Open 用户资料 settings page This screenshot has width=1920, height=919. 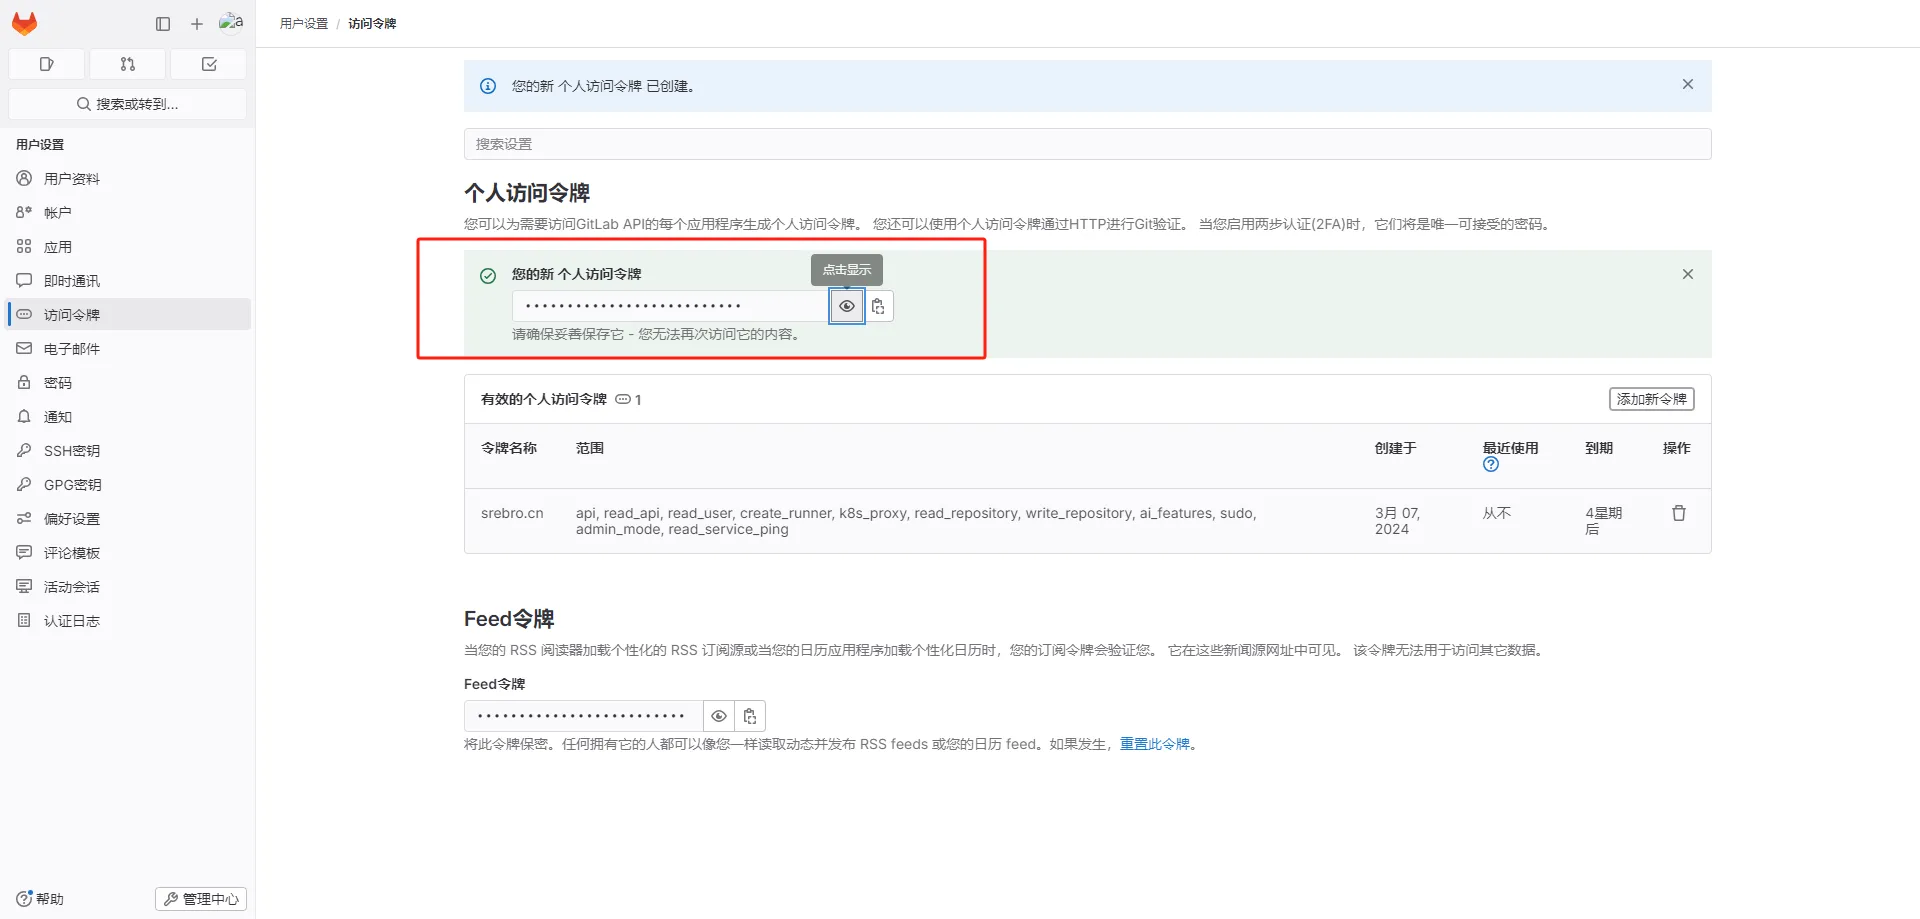pos(128,179)
